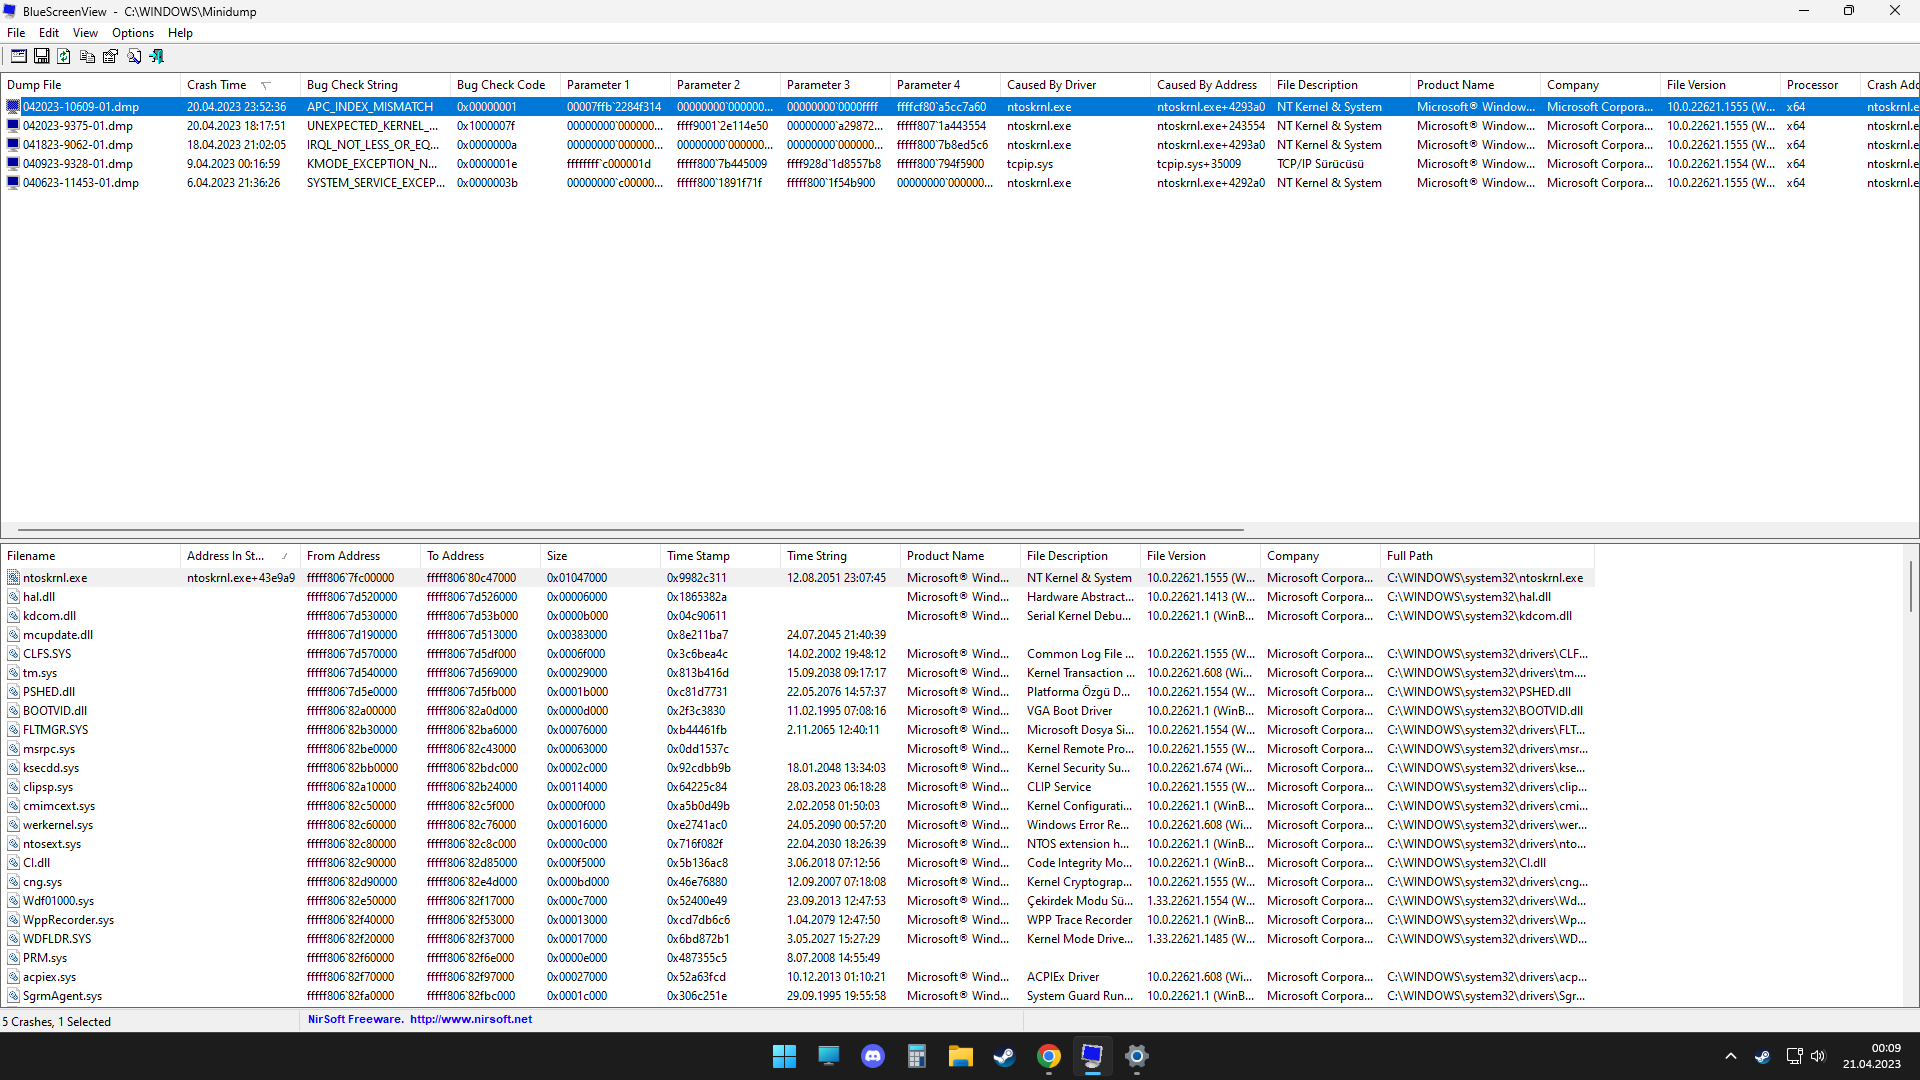1920x1080 pixels.
Task: Show hidden system tray icons chevron
Action: click(x=1731, y=1056)
